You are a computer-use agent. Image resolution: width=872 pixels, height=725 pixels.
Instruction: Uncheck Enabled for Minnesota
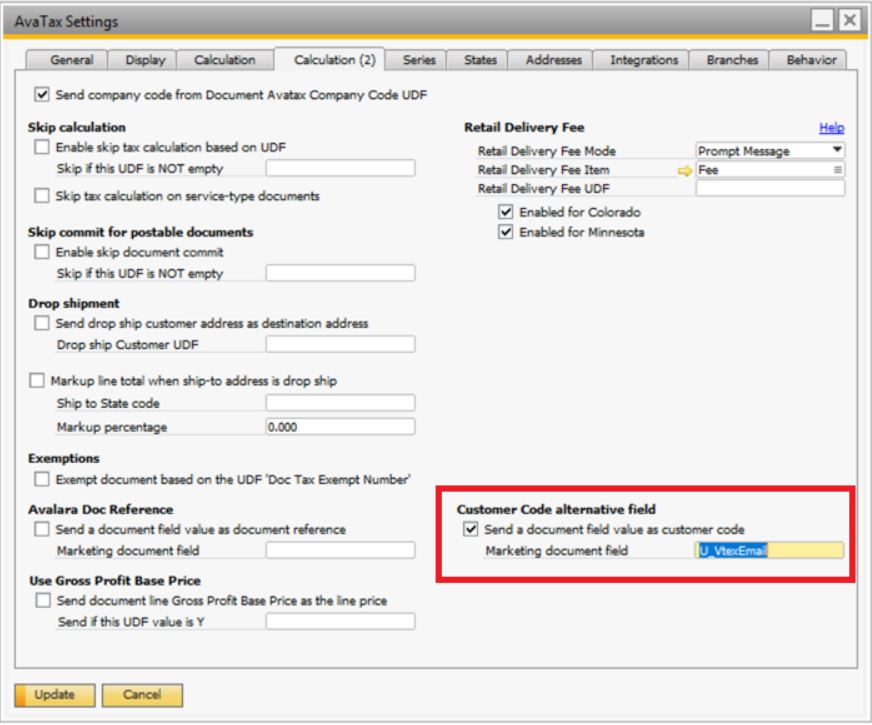506,232
